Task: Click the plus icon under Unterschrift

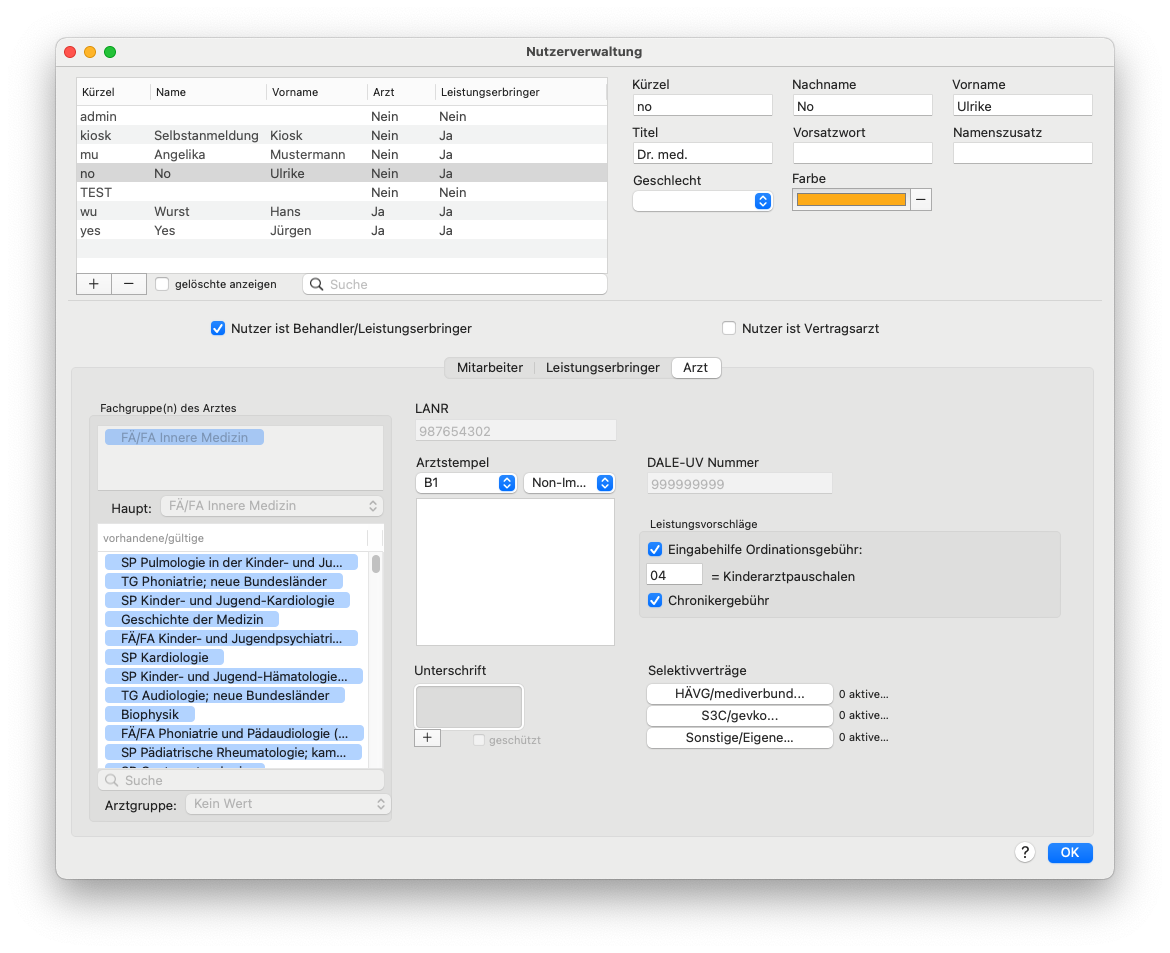Action: click(428, 738)
